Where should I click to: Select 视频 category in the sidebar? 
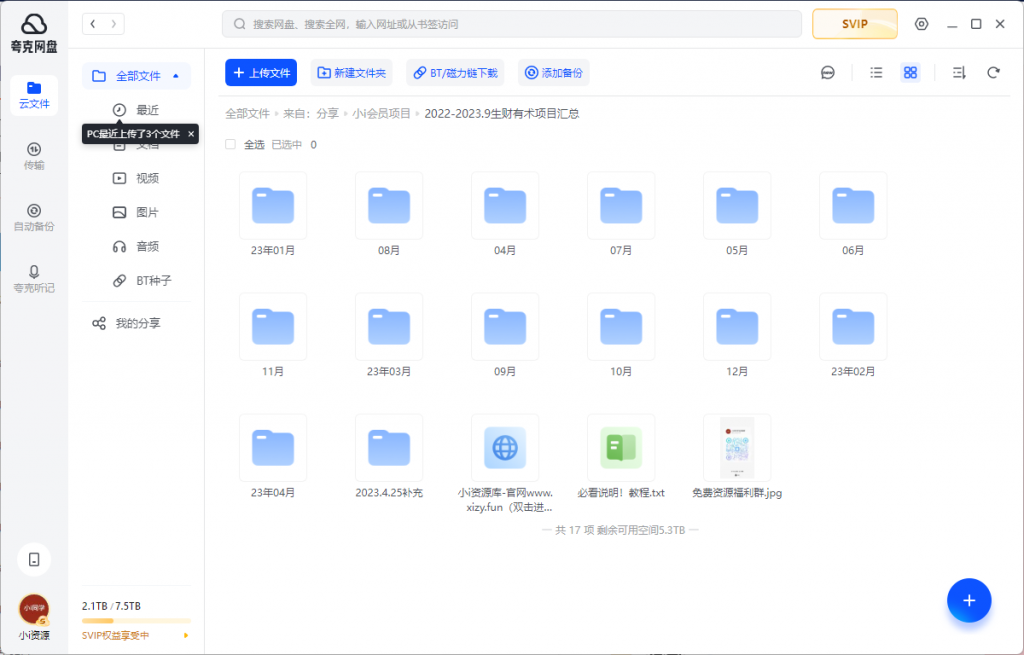click(x=146, y=178)
